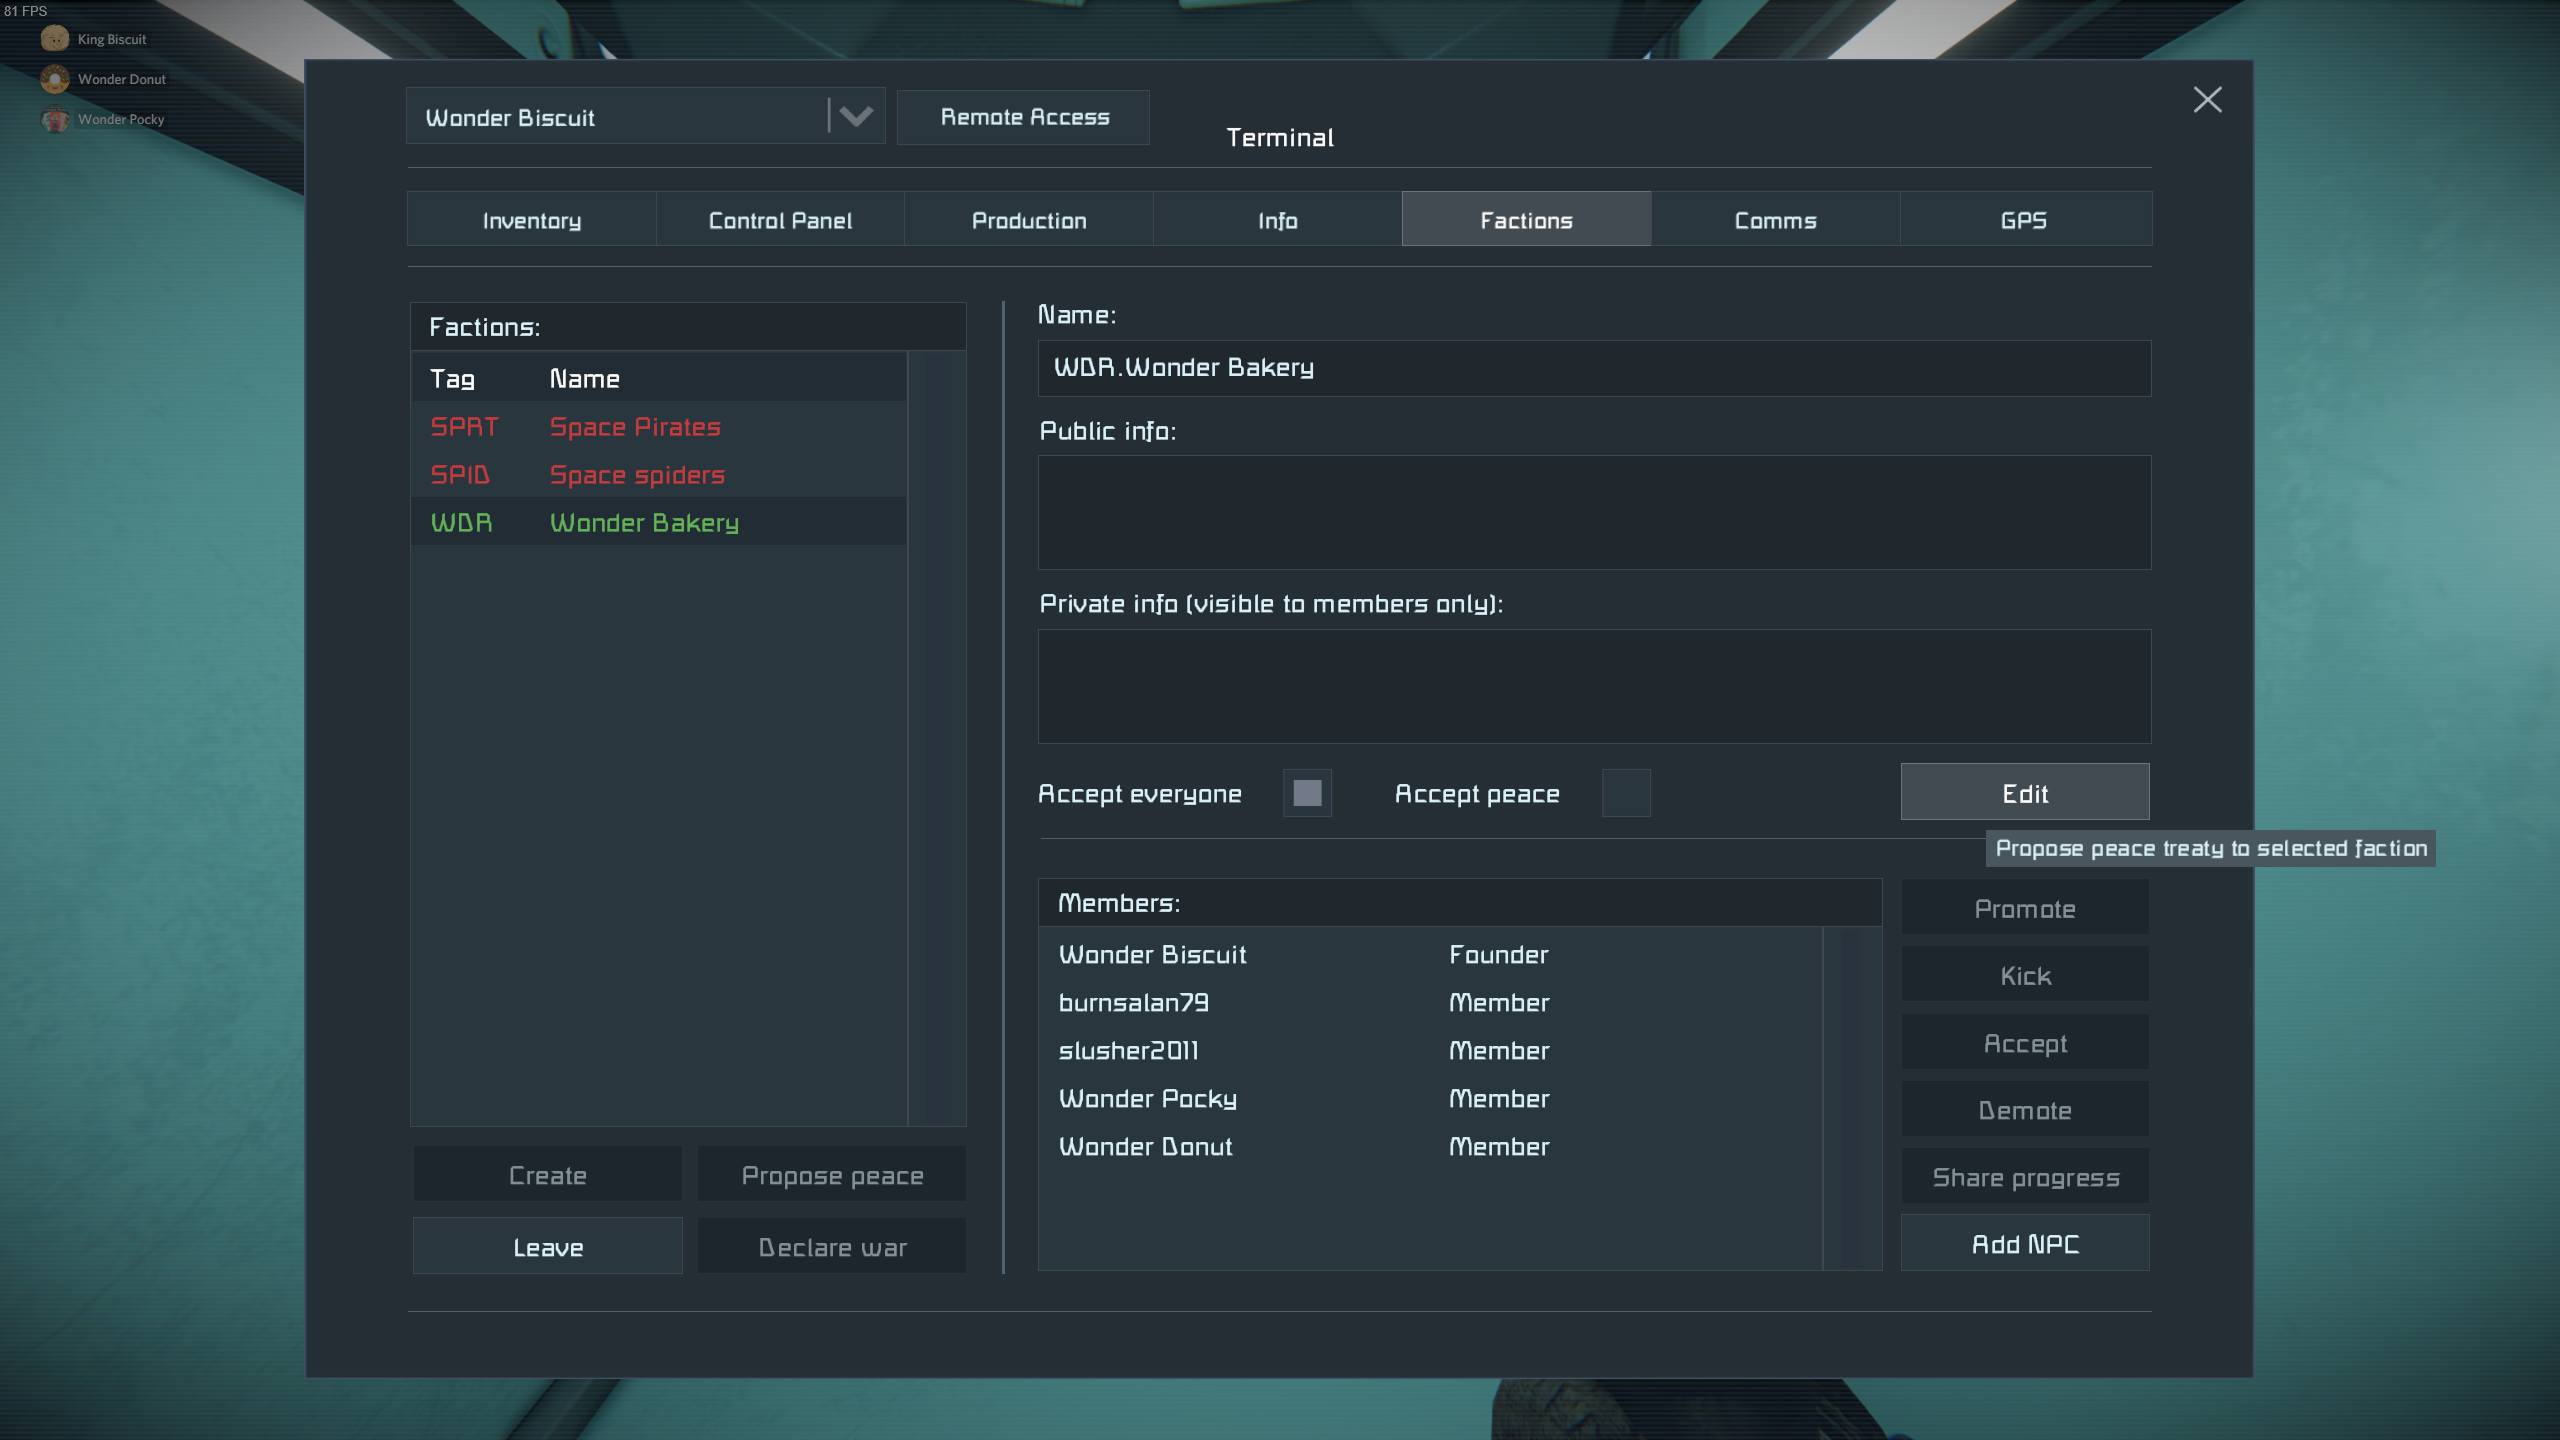Enable the Accept peace checkbox

1626,793
